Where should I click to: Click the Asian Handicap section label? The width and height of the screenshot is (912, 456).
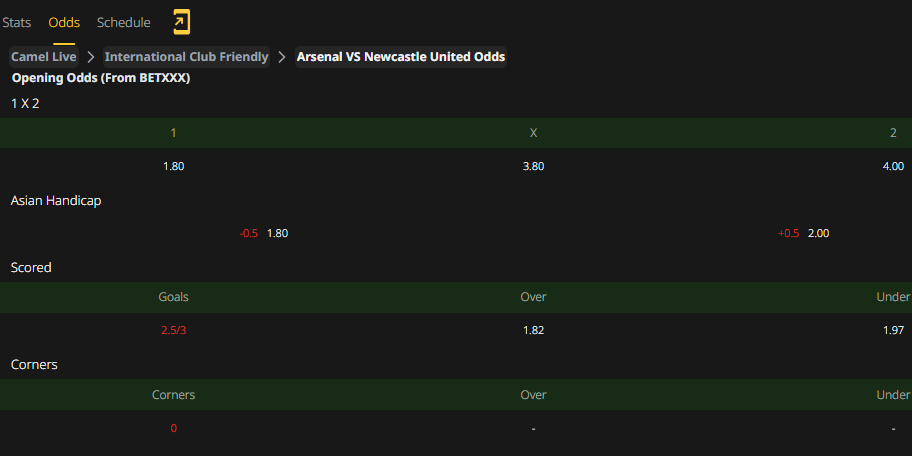[56, 201]
